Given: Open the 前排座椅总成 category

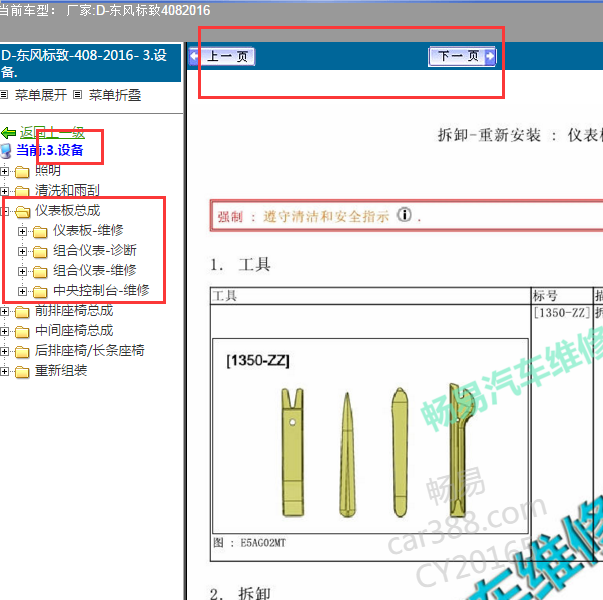Looking at the screenshot, I should [x=74, y=310].
